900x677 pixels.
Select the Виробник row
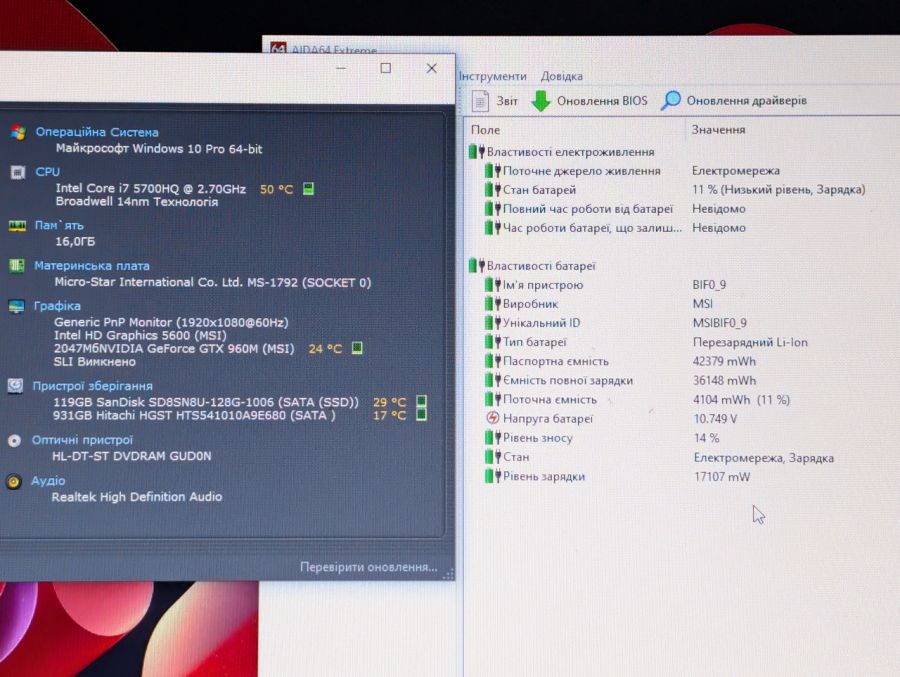599,303
